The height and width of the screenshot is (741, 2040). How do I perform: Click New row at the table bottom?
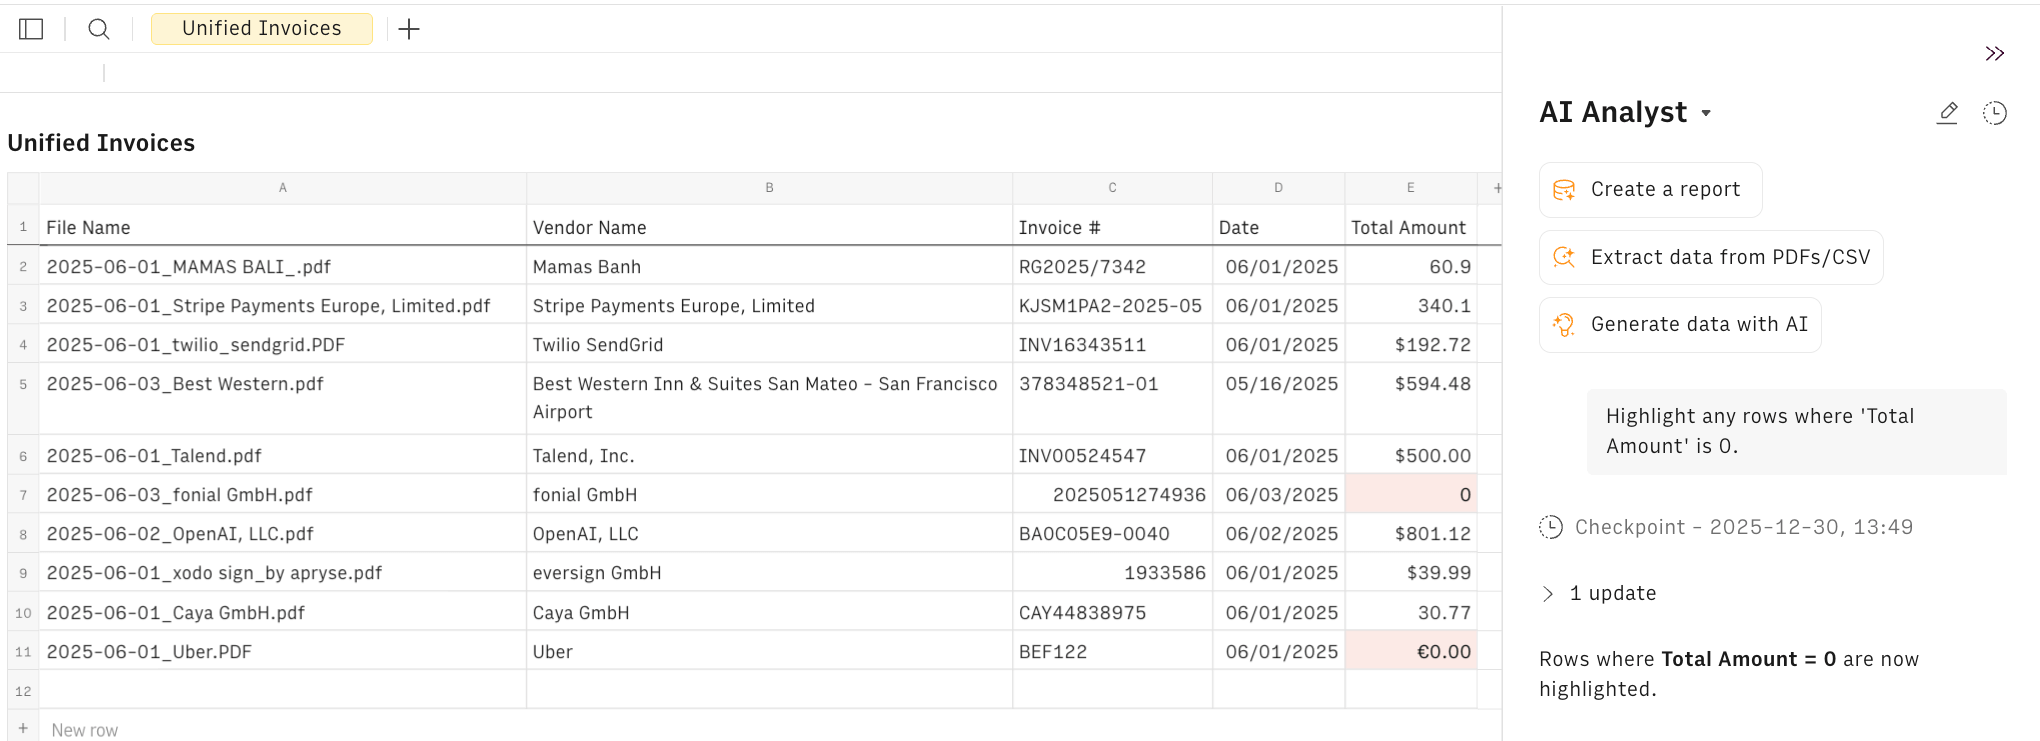tap(85, 730)
